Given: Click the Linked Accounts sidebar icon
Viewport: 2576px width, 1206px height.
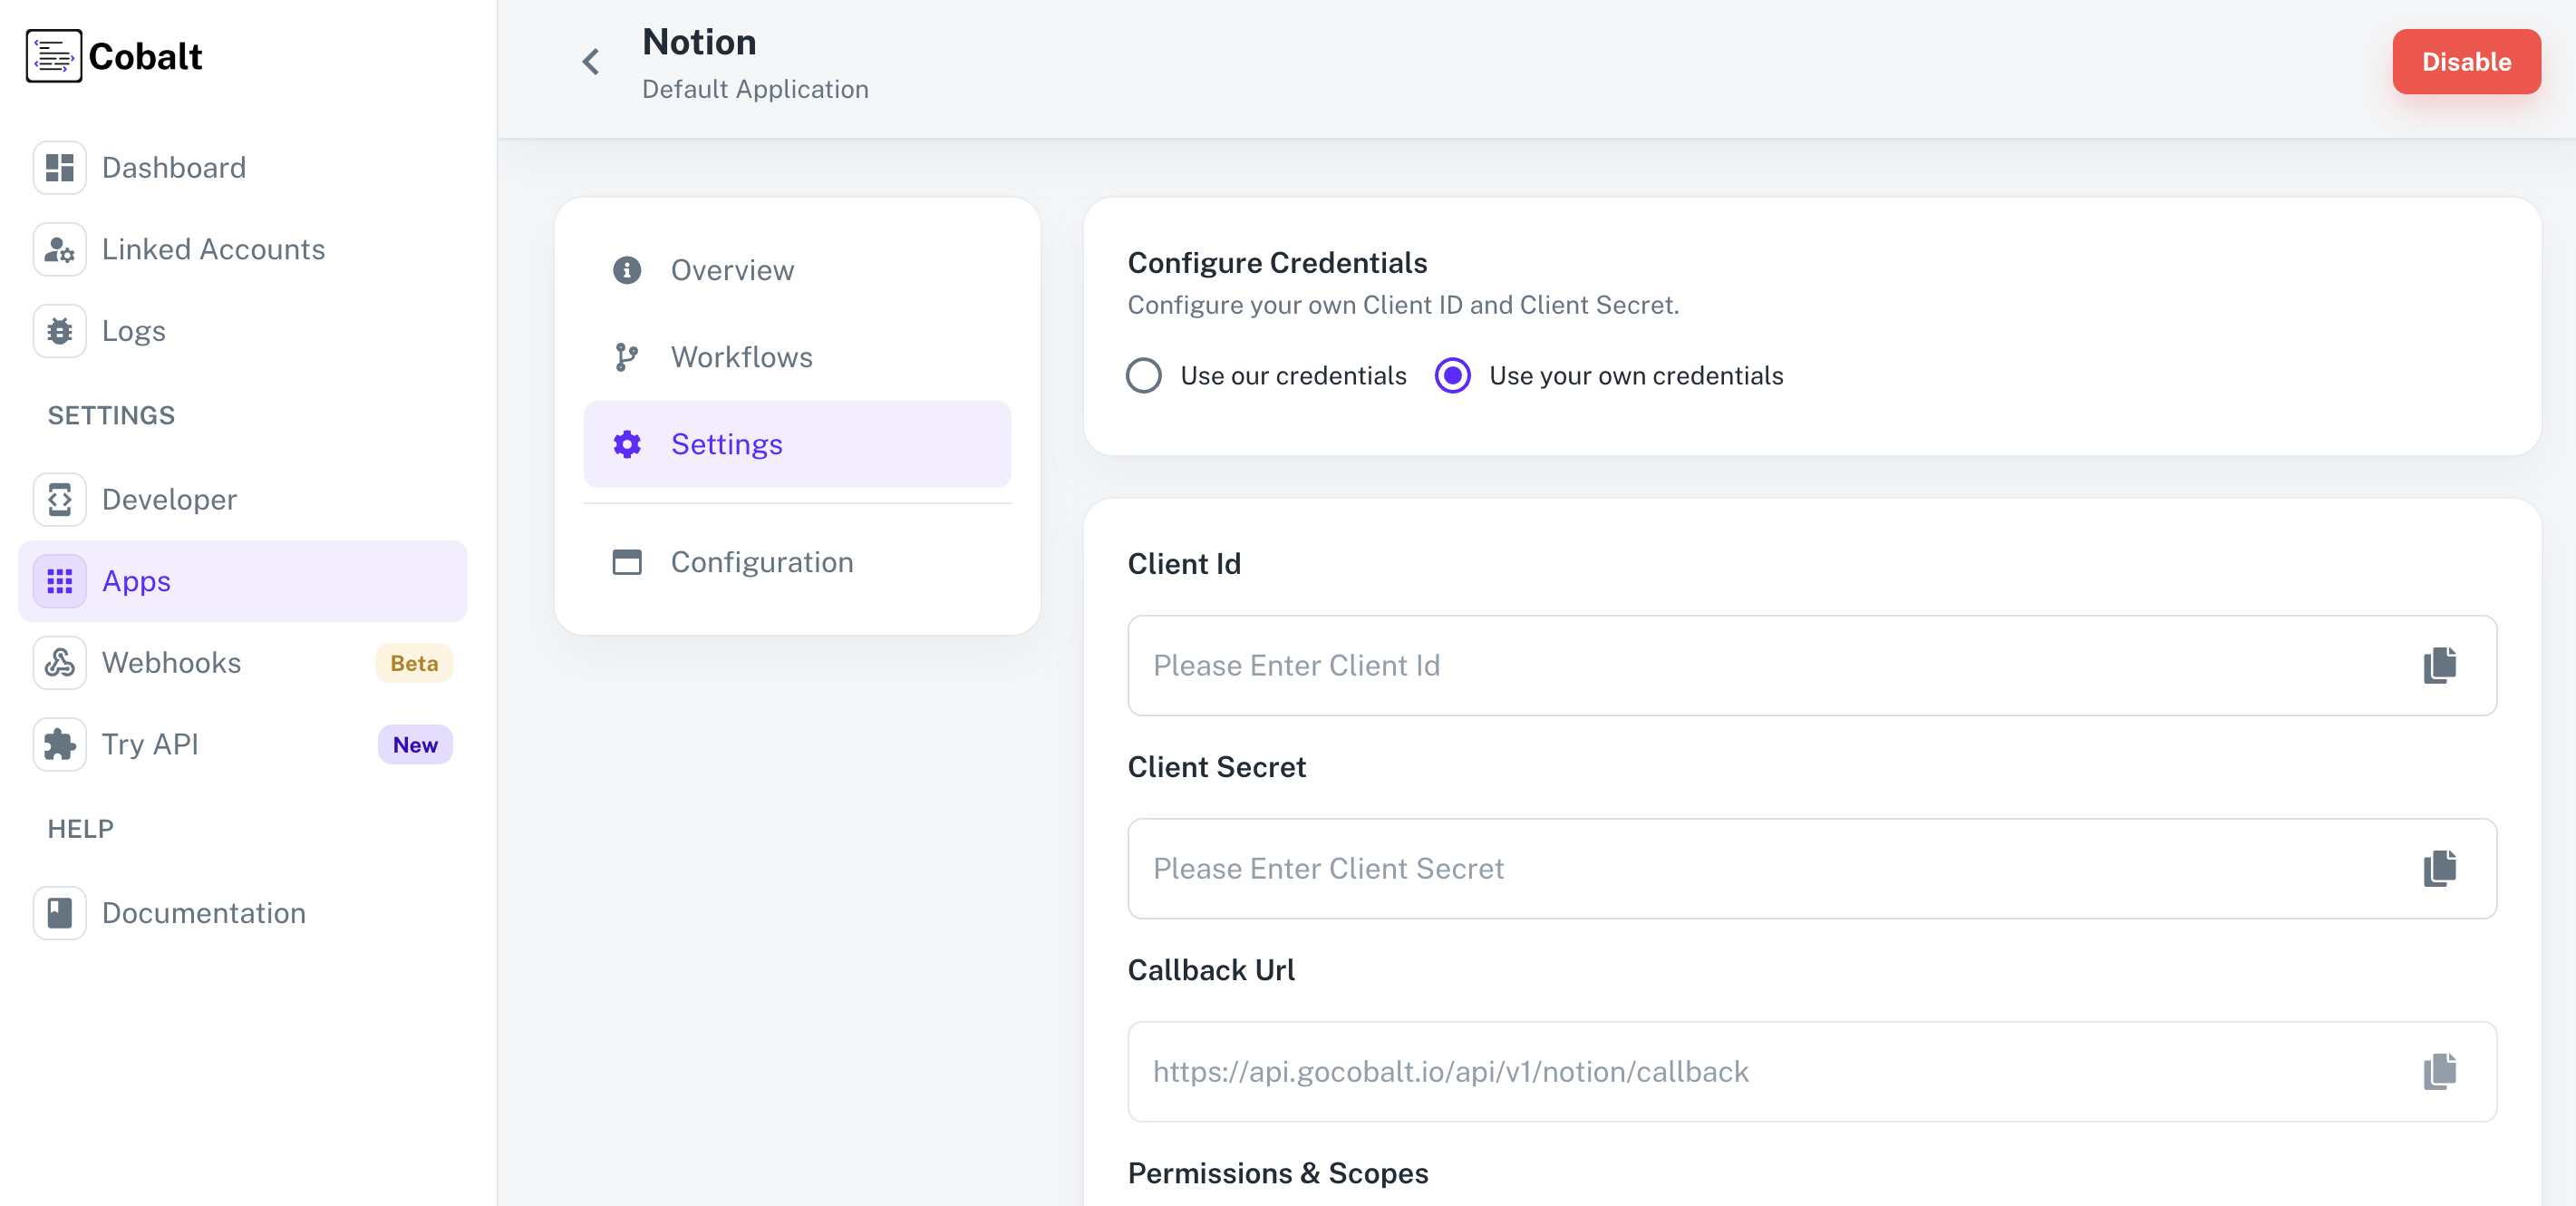Looking at the screenshot, I should pos(59,249).
